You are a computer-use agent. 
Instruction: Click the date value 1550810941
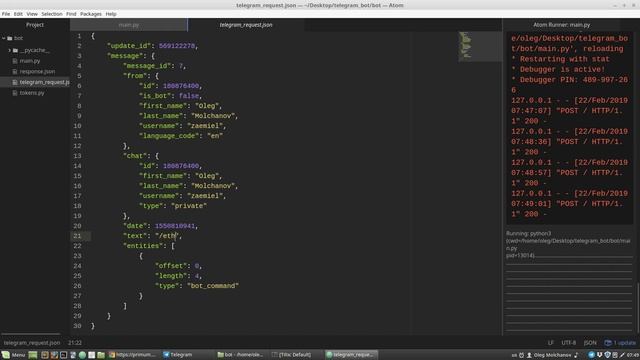[x=175, y=226]
